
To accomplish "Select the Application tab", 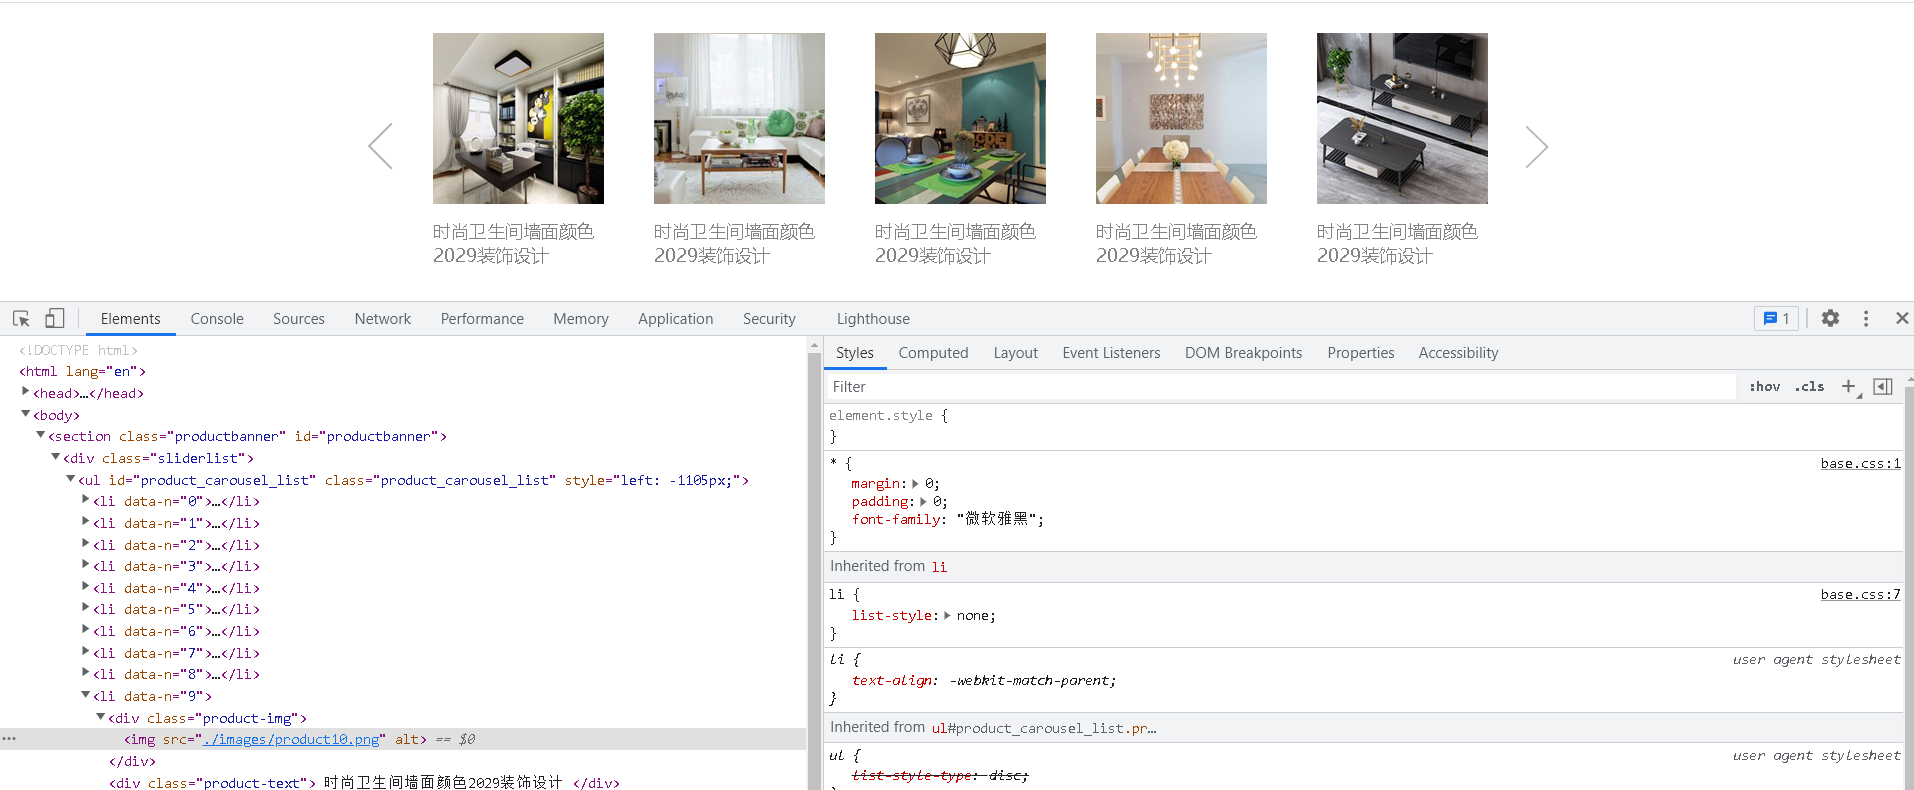I will point(676,319).
